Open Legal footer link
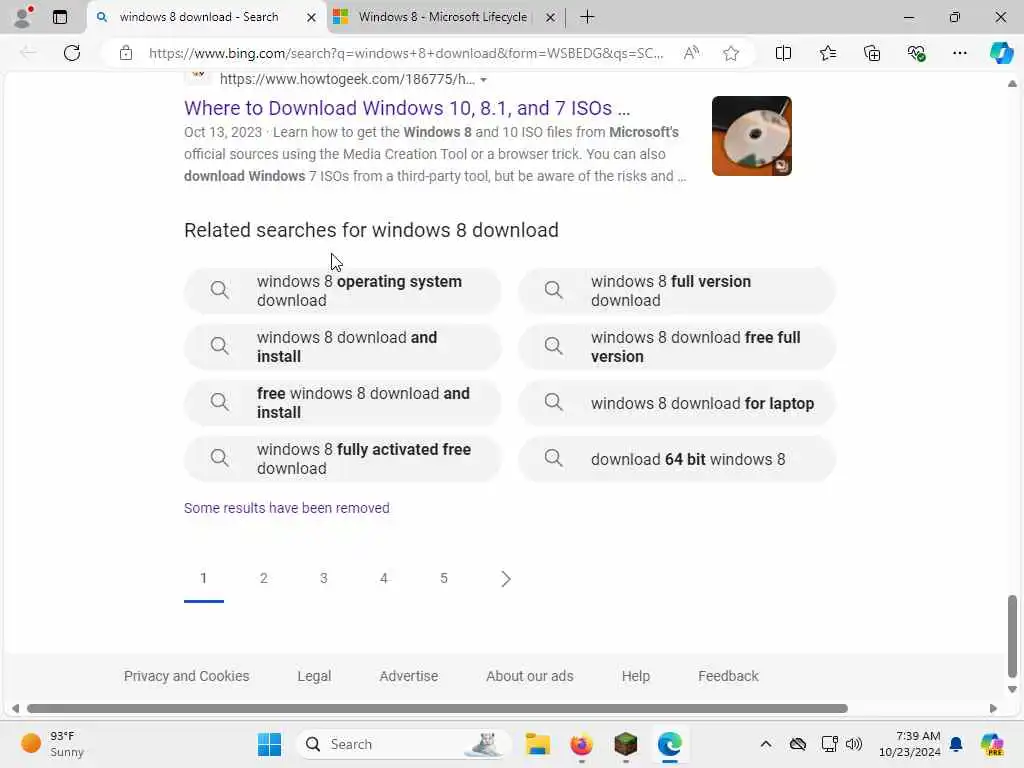The image size is (1024, 768). [x=314, y=676]
